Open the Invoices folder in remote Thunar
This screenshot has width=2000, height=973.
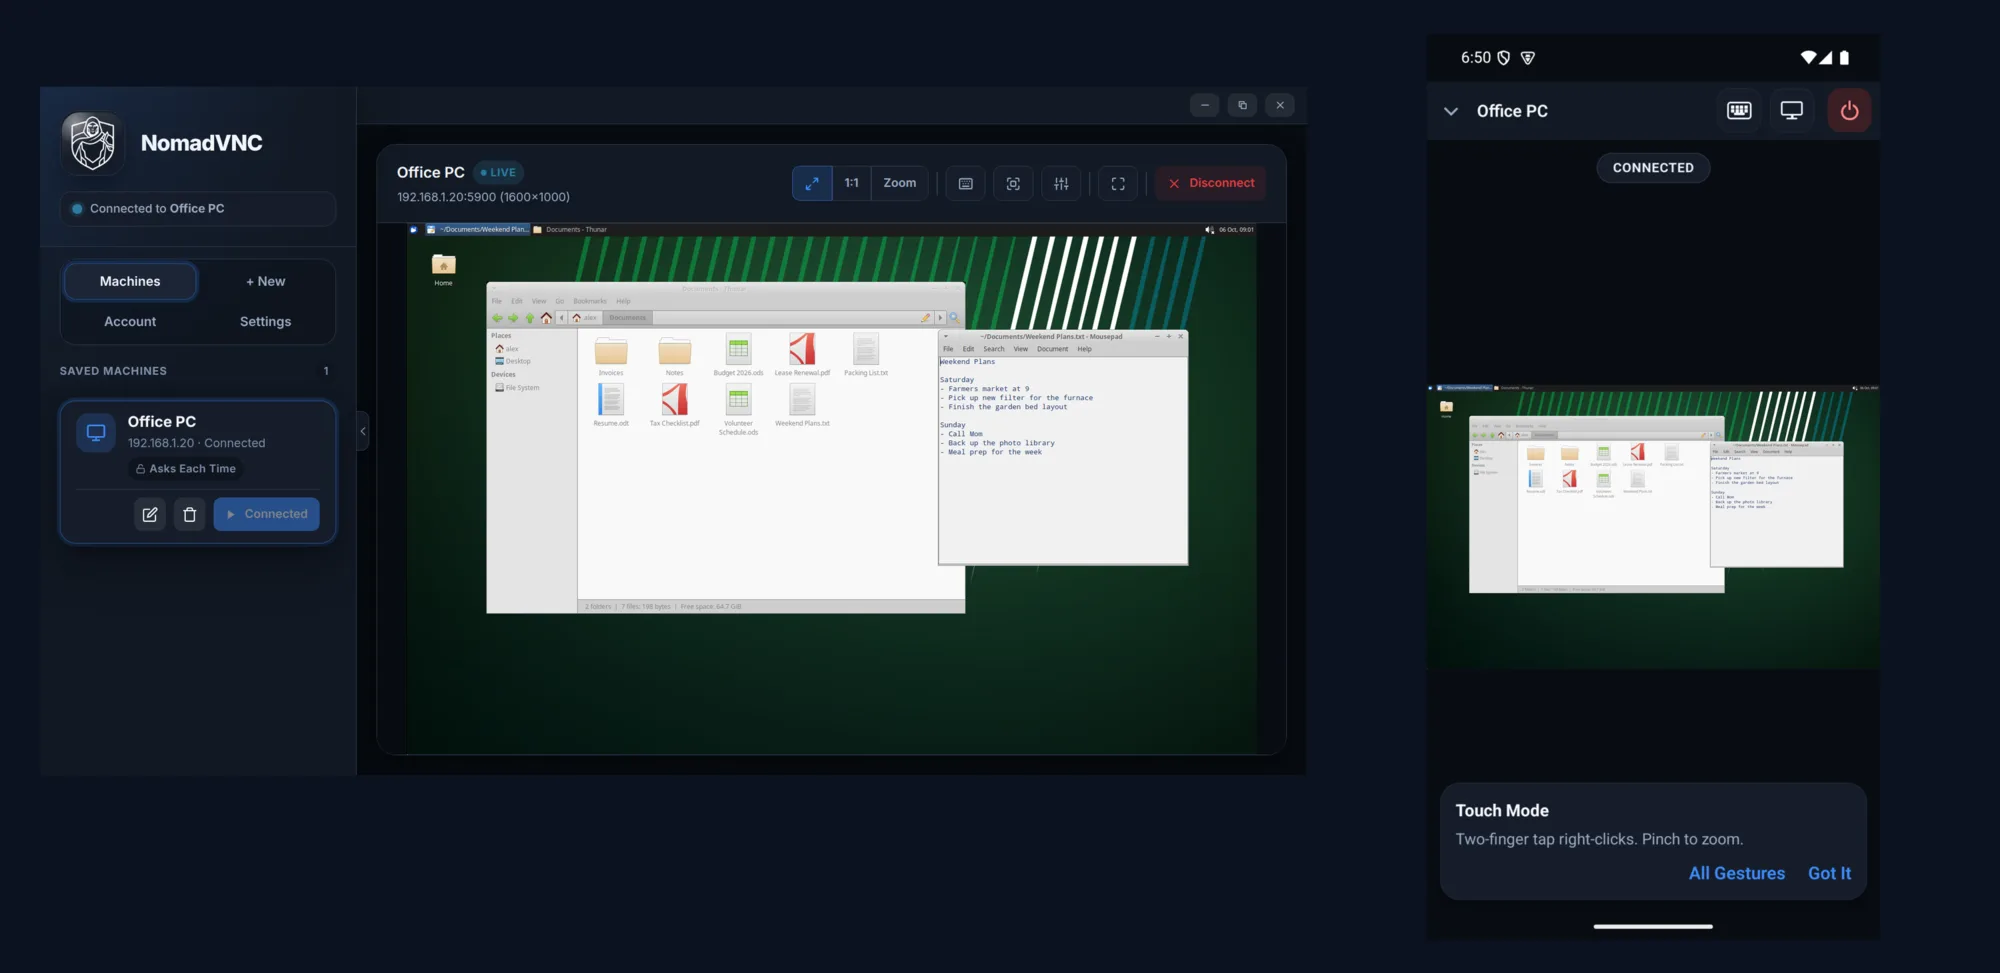point(611,356)
